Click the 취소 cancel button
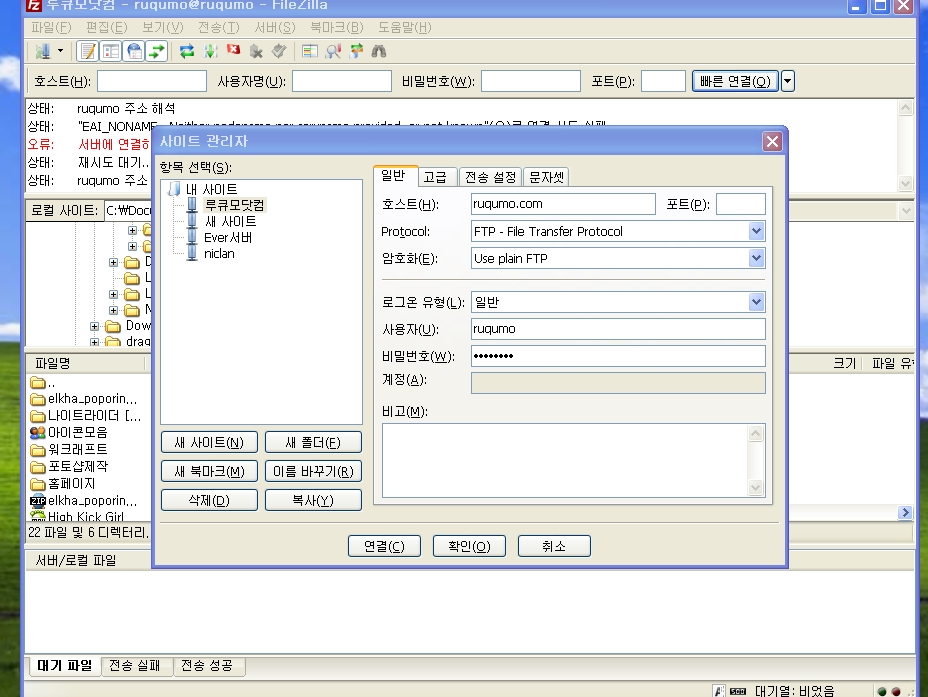 point(554,546)
